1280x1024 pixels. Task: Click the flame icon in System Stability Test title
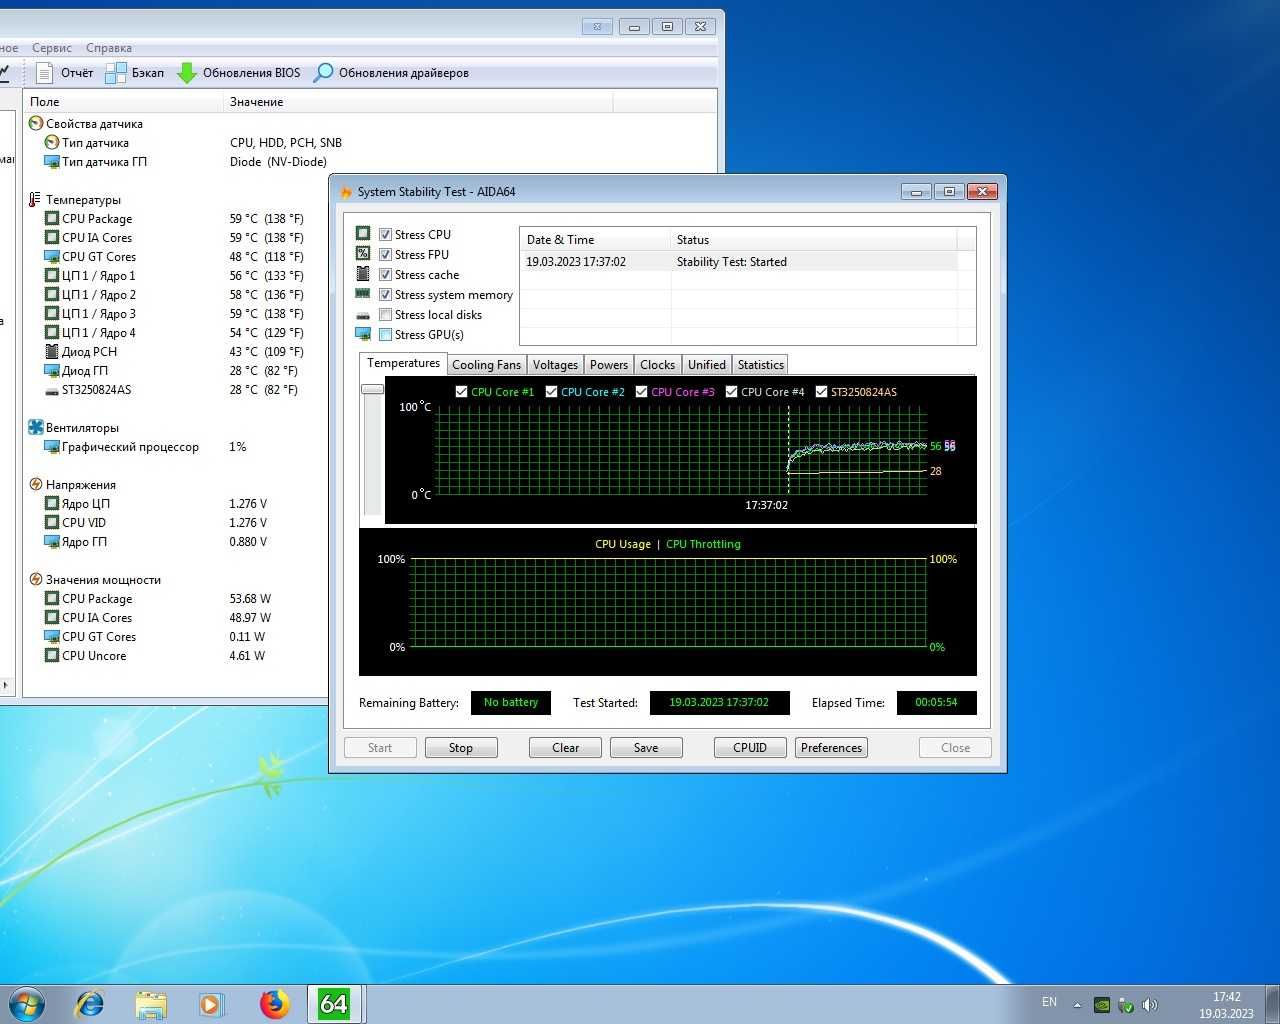(346, 192)
